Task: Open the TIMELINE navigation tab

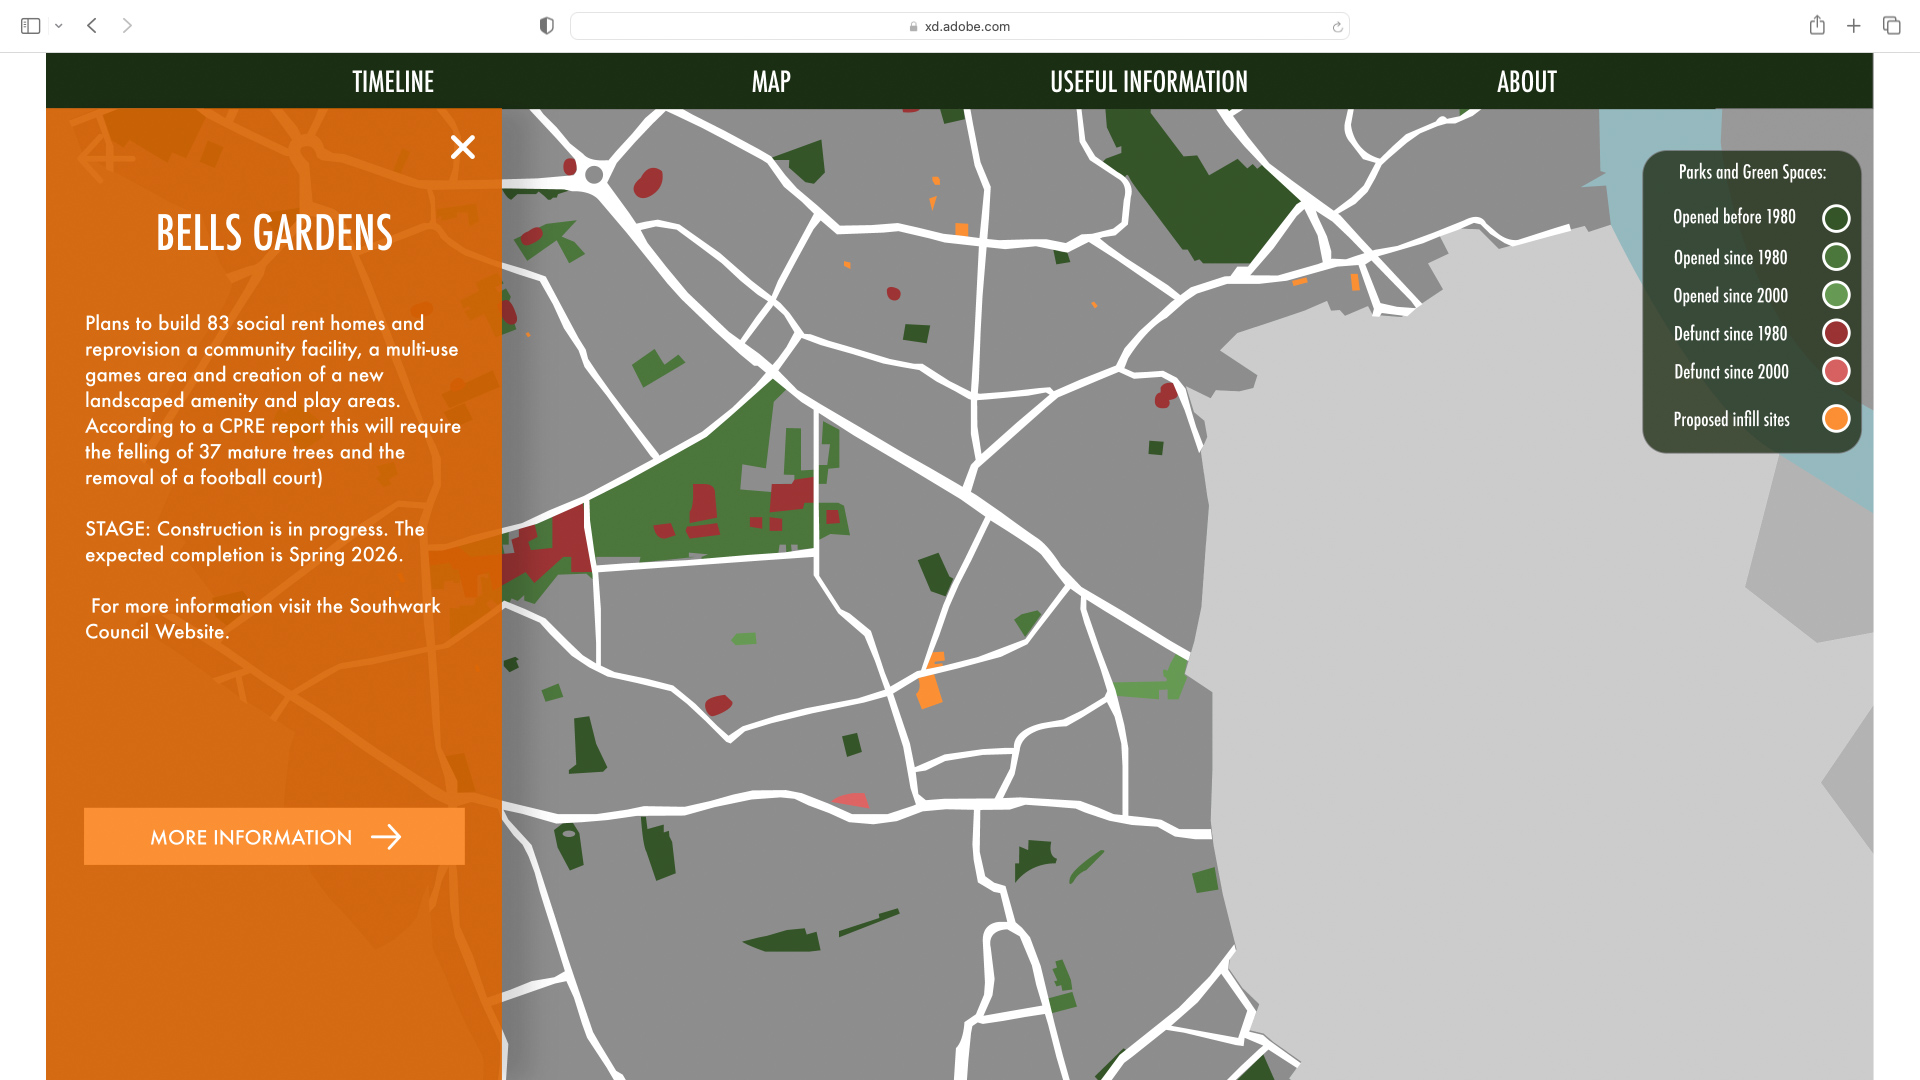Action: [x=393, y=82]
